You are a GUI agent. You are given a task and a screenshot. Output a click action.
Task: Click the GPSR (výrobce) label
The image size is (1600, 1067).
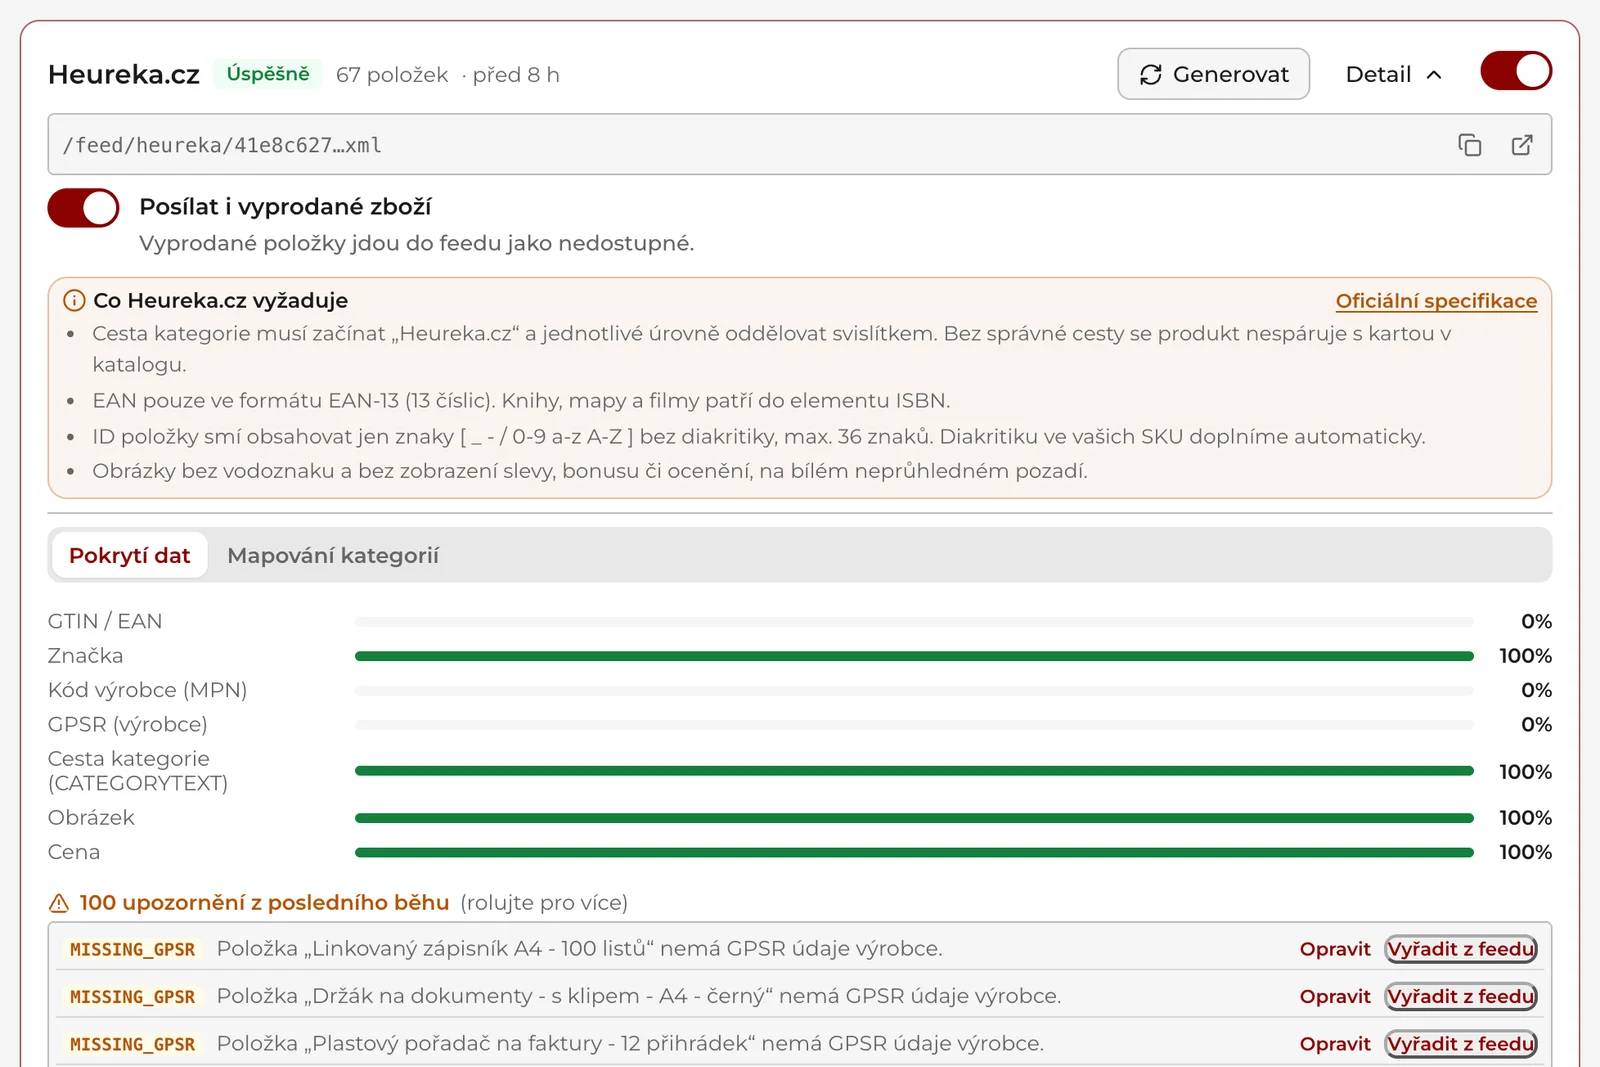coord(128,724)
